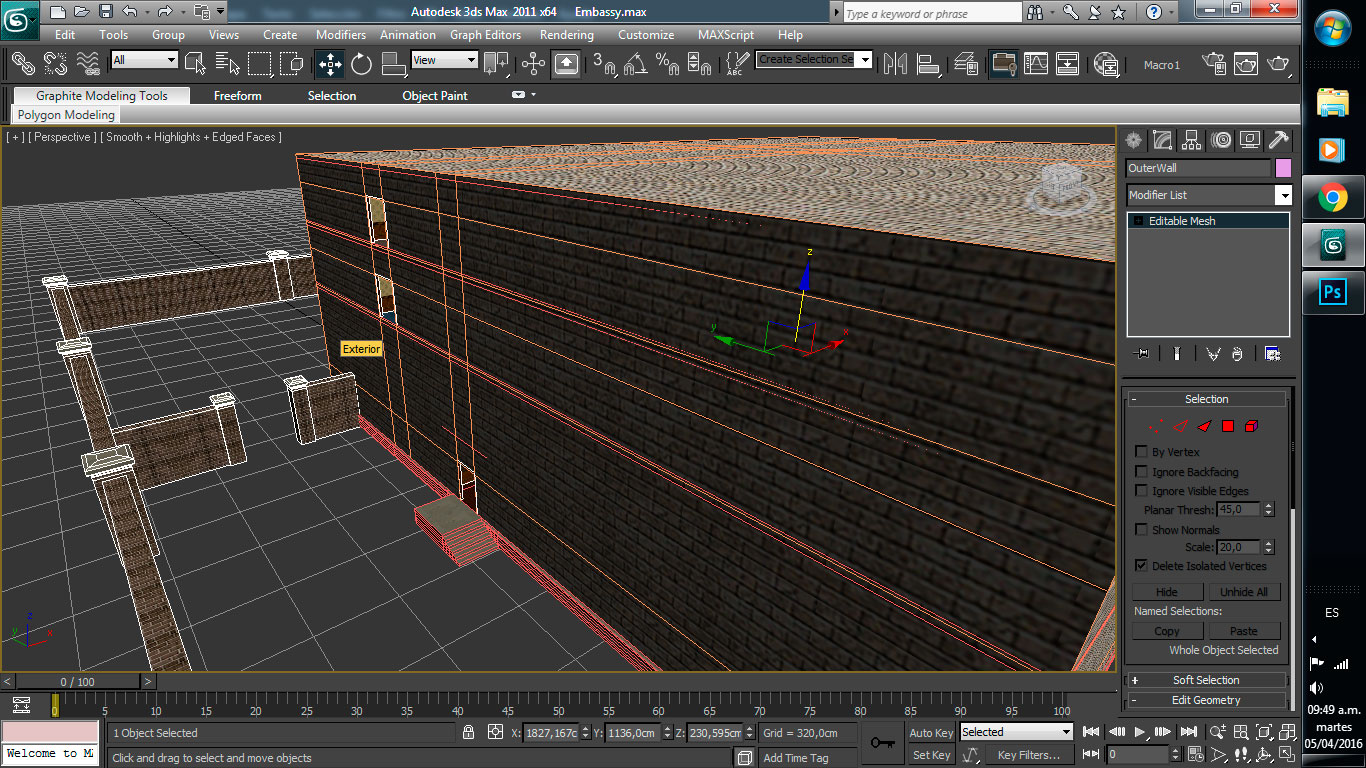Click the time slider 0 / 100 handle
Image resolution: width=1366 pixels, height=768 pixels.
click(x=78, y=681)
